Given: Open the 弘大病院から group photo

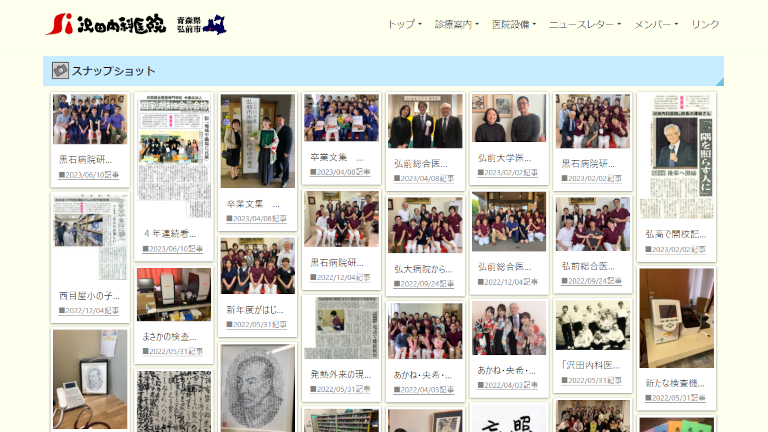Looking at the screenshot, I should point(425,225).
